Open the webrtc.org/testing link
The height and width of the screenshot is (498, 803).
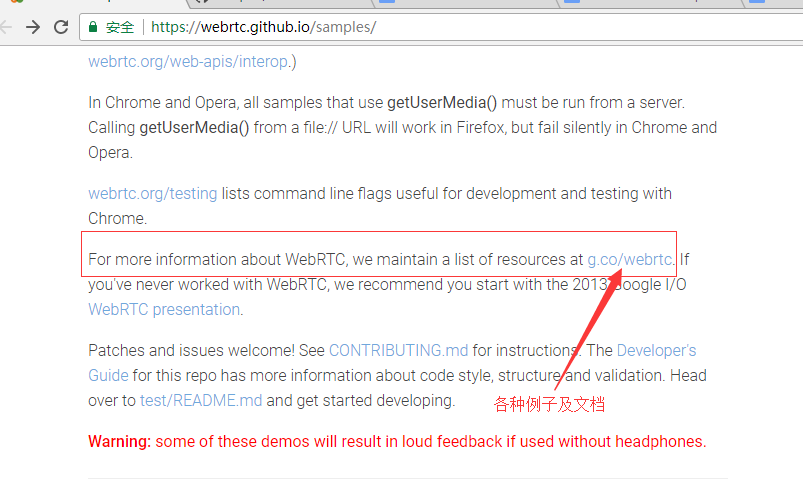(x=153, y=194)
